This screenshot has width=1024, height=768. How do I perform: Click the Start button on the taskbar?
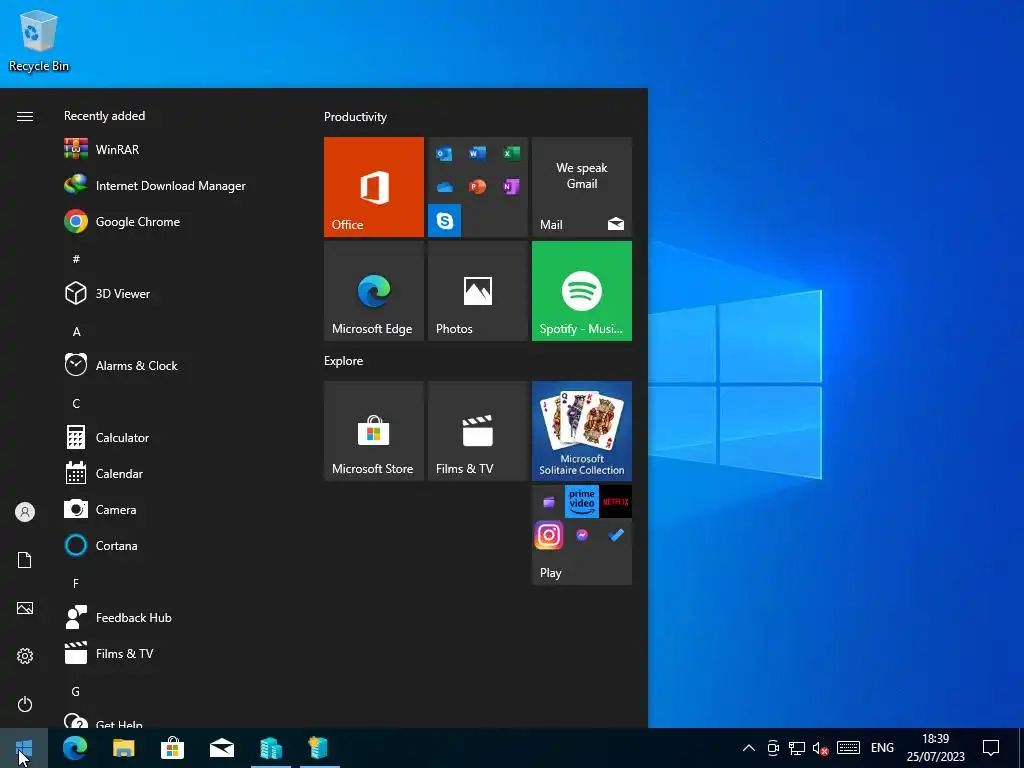point(24,748)
